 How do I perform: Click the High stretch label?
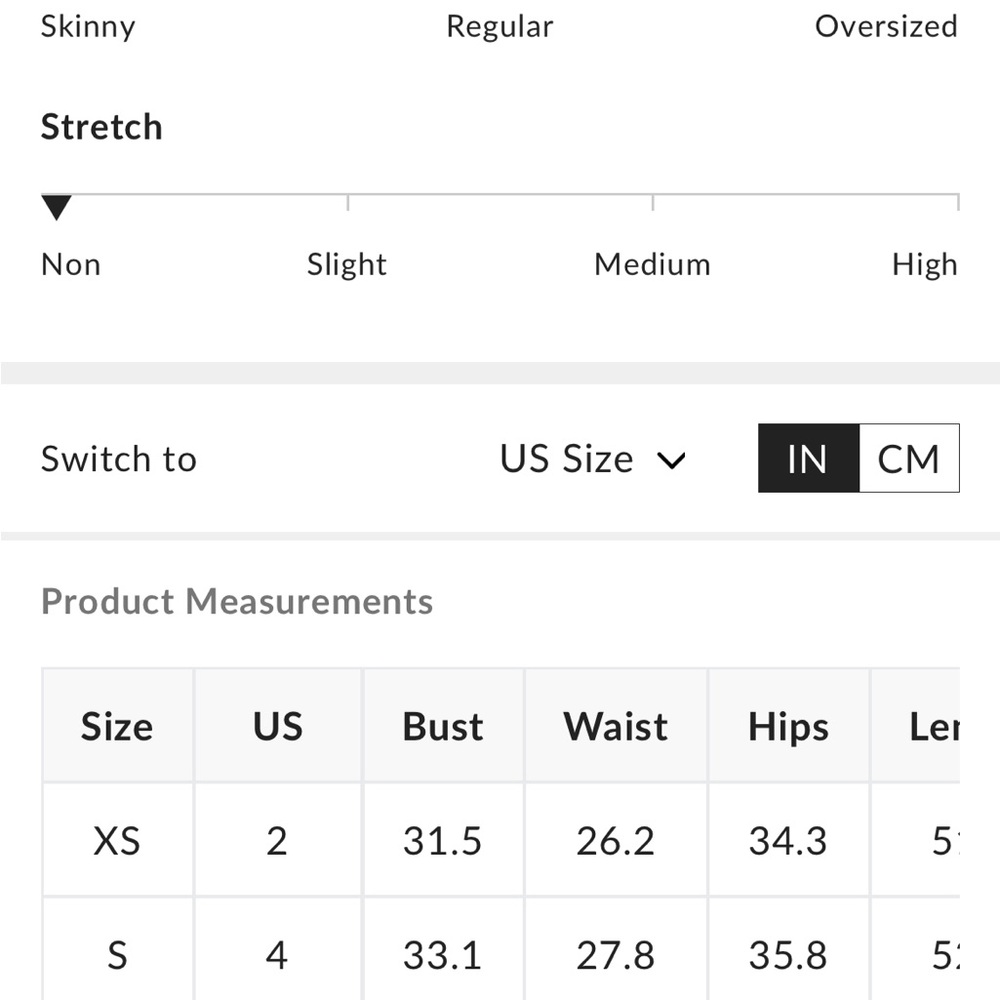coord(924,265)
